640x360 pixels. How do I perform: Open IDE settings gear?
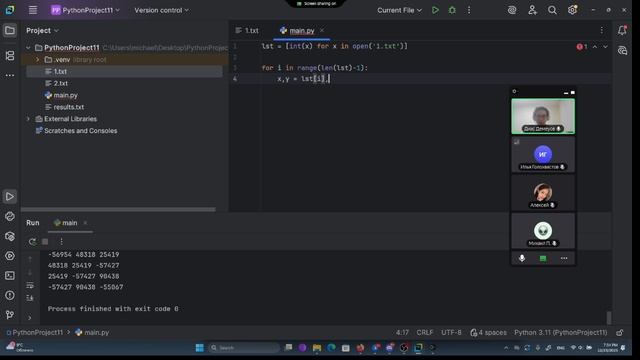click(x=572, y=10)
